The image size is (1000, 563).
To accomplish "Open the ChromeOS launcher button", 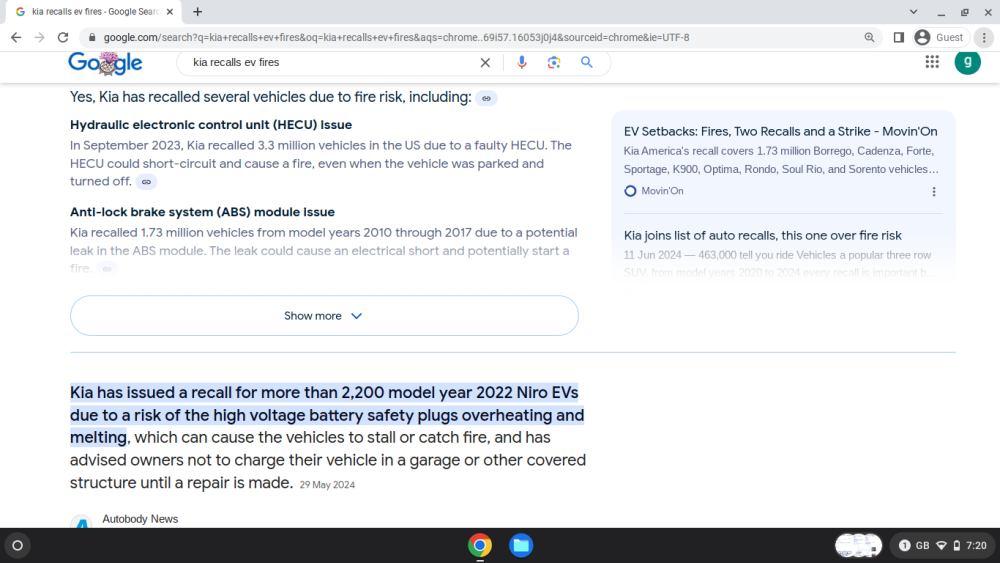I will 18,546.
